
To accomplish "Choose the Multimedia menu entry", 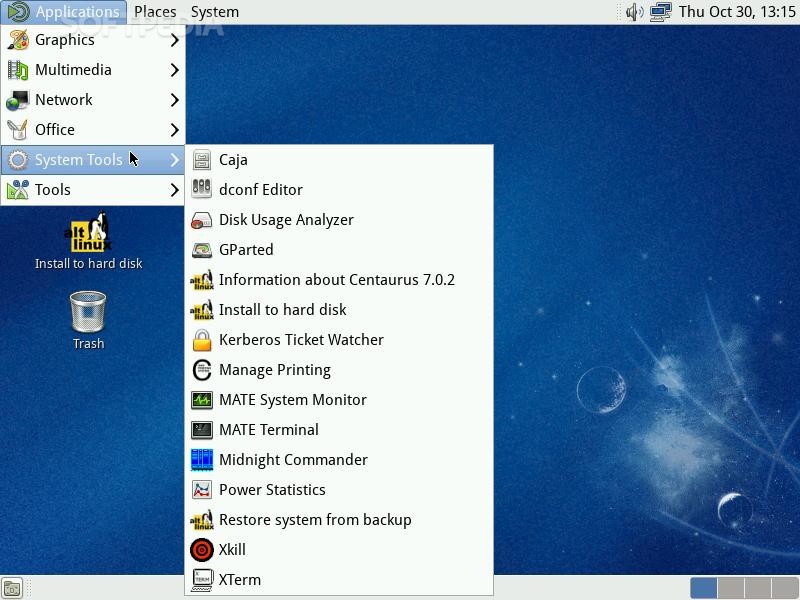I will (x=93, y=70).
